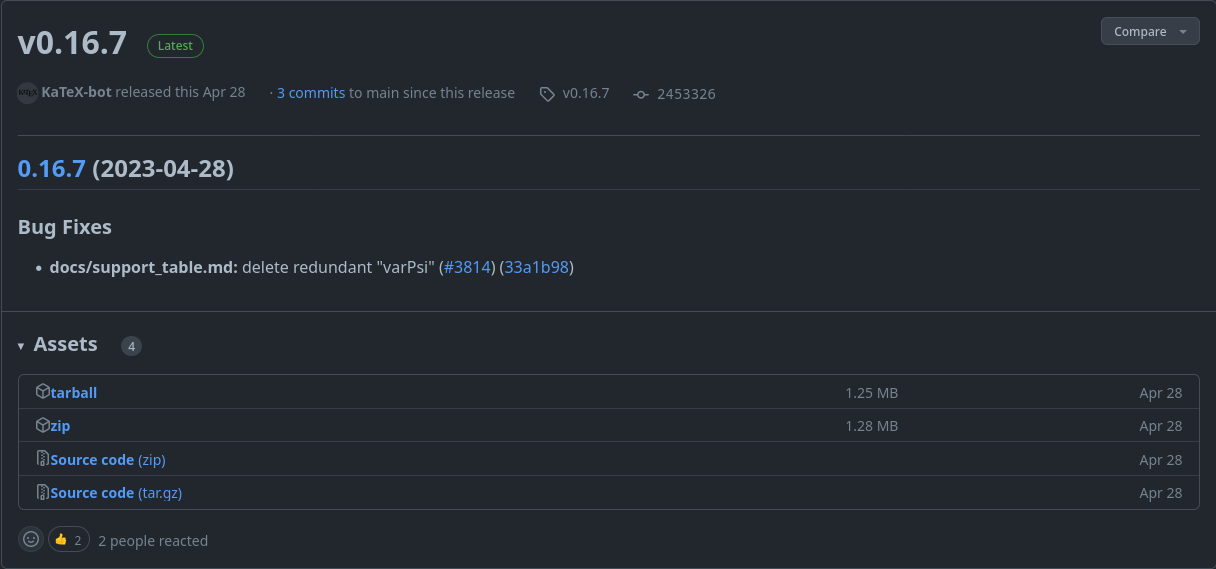Open the Compare dropdown
The width and height of the screenshot is (1216, 569).
click(1150, 31)
